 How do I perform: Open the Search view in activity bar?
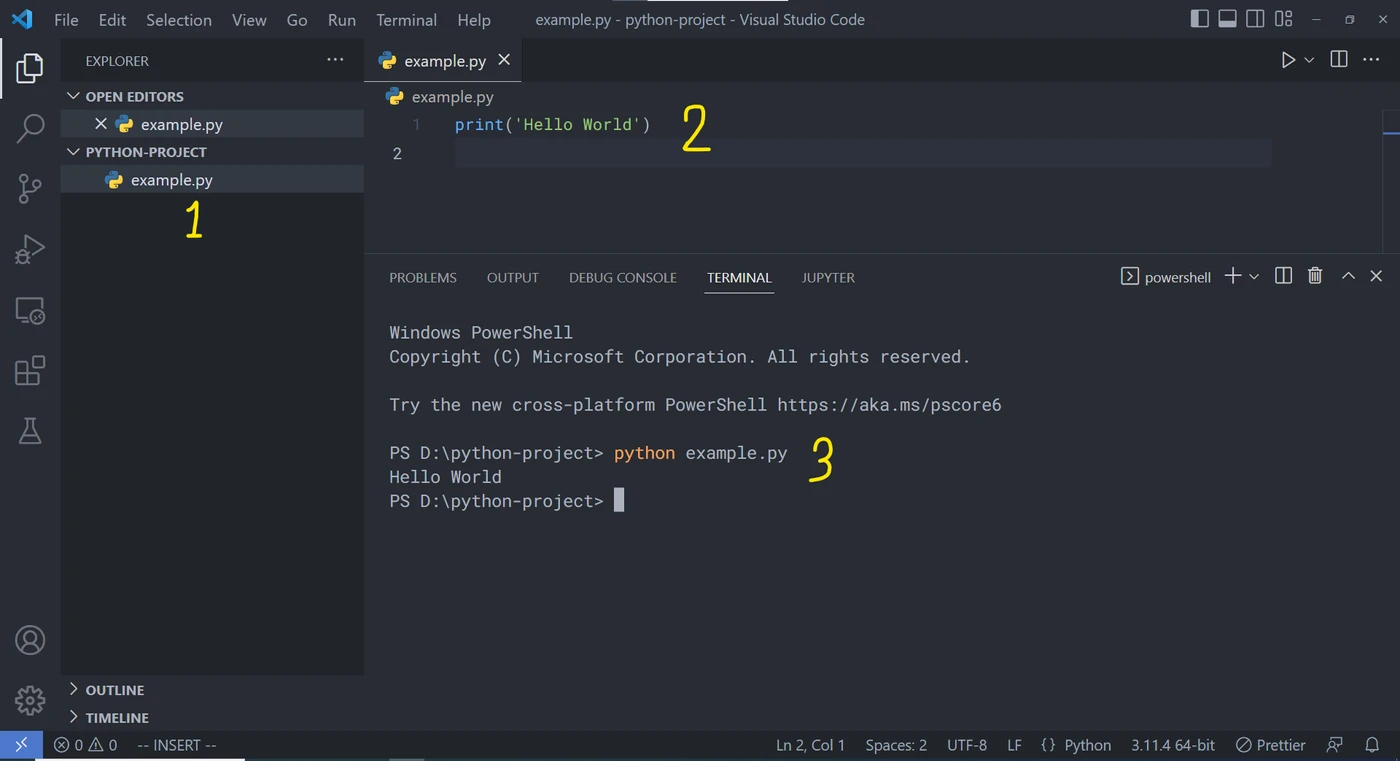(x=30, y=128)
